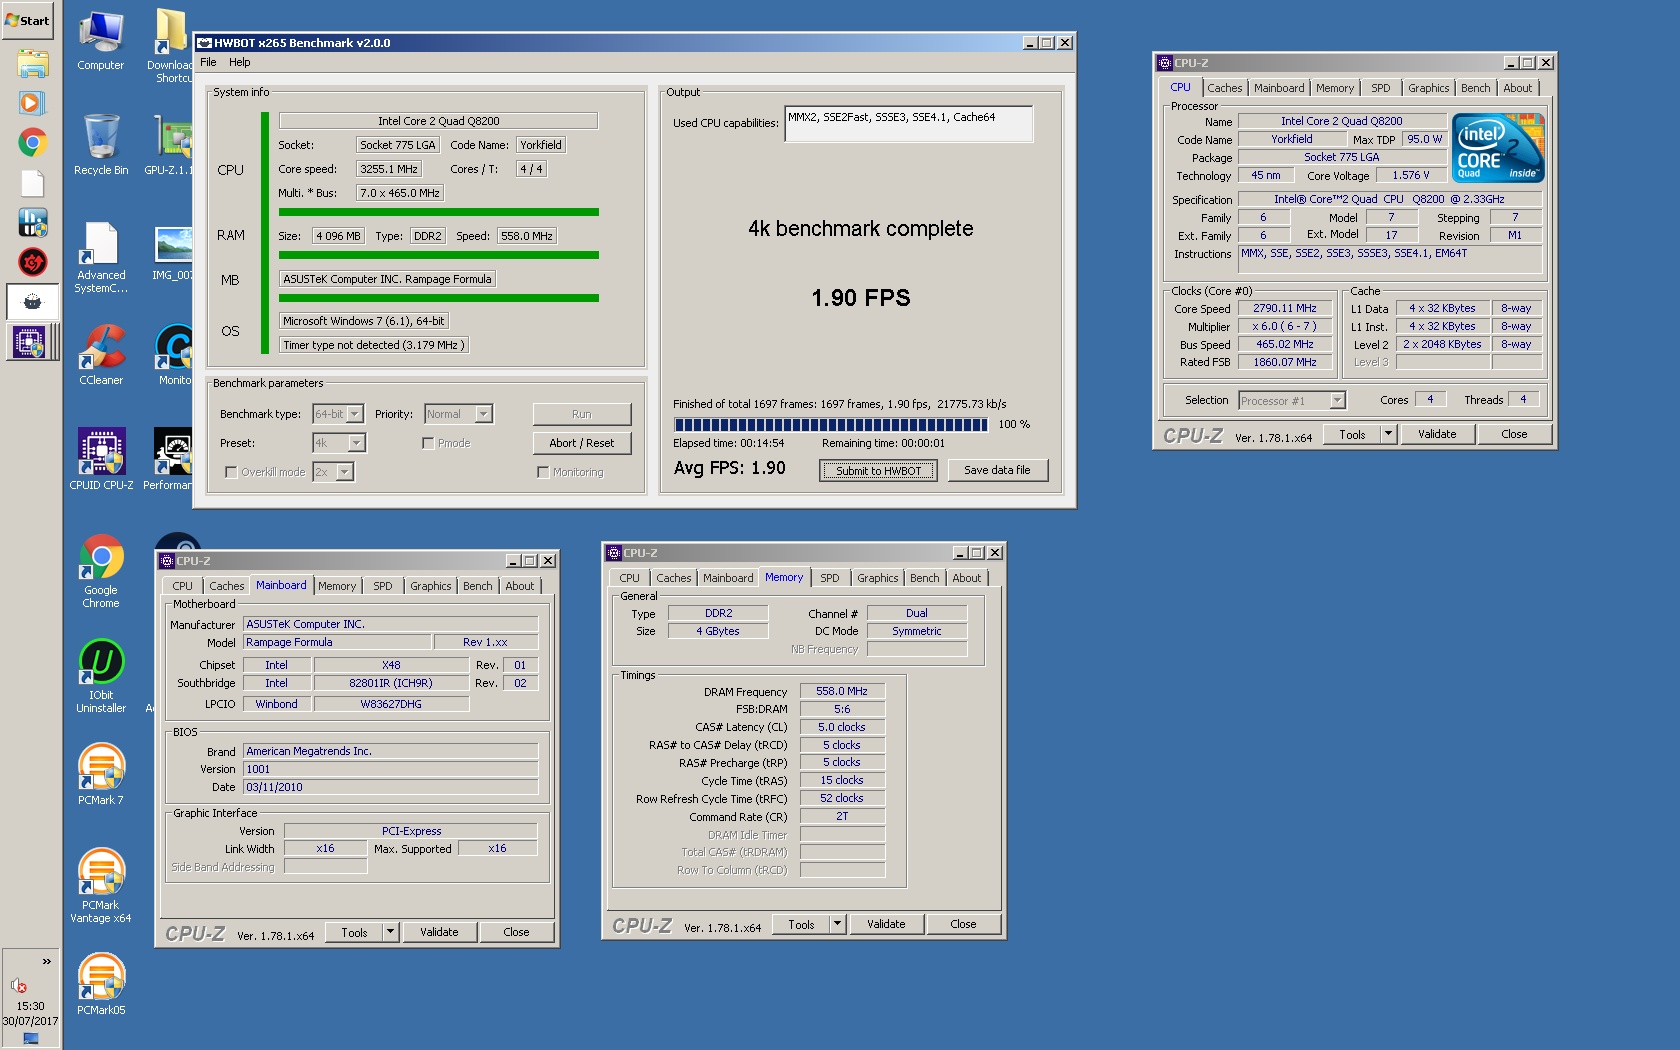Select the active HWBOT x265 taskbar button
This screenshot has height=1050, width=1680.
click(x=32, y=302)
